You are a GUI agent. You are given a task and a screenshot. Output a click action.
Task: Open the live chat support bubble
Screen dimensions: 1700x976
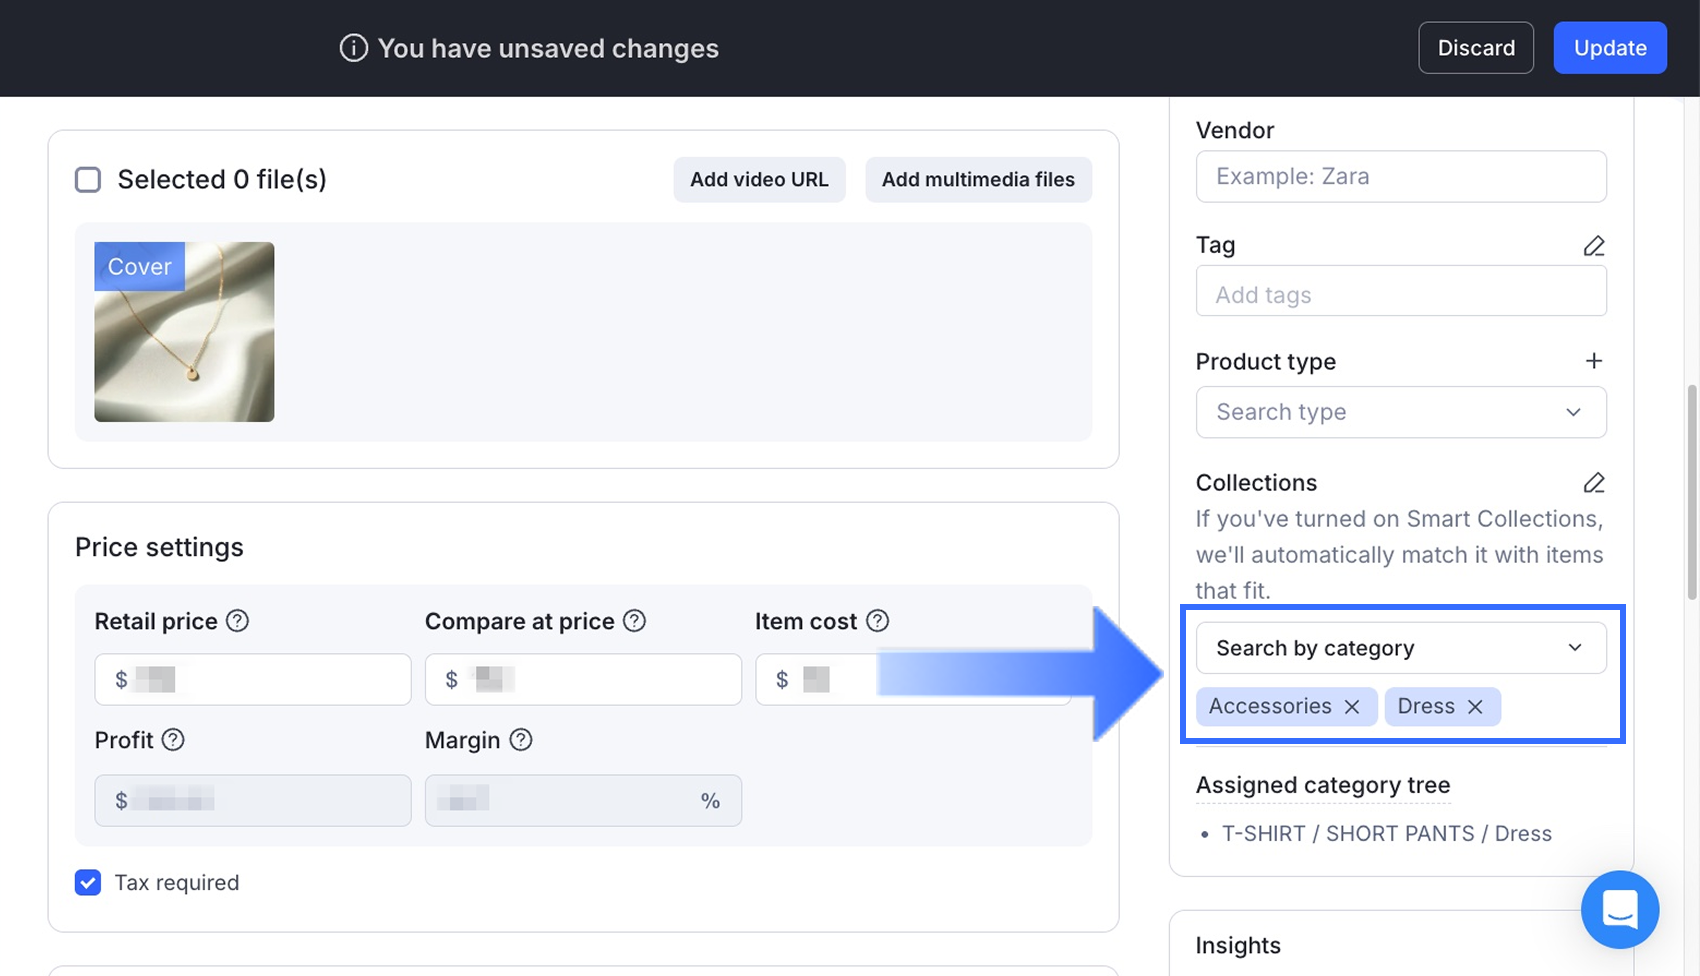tap(1619, 909)
